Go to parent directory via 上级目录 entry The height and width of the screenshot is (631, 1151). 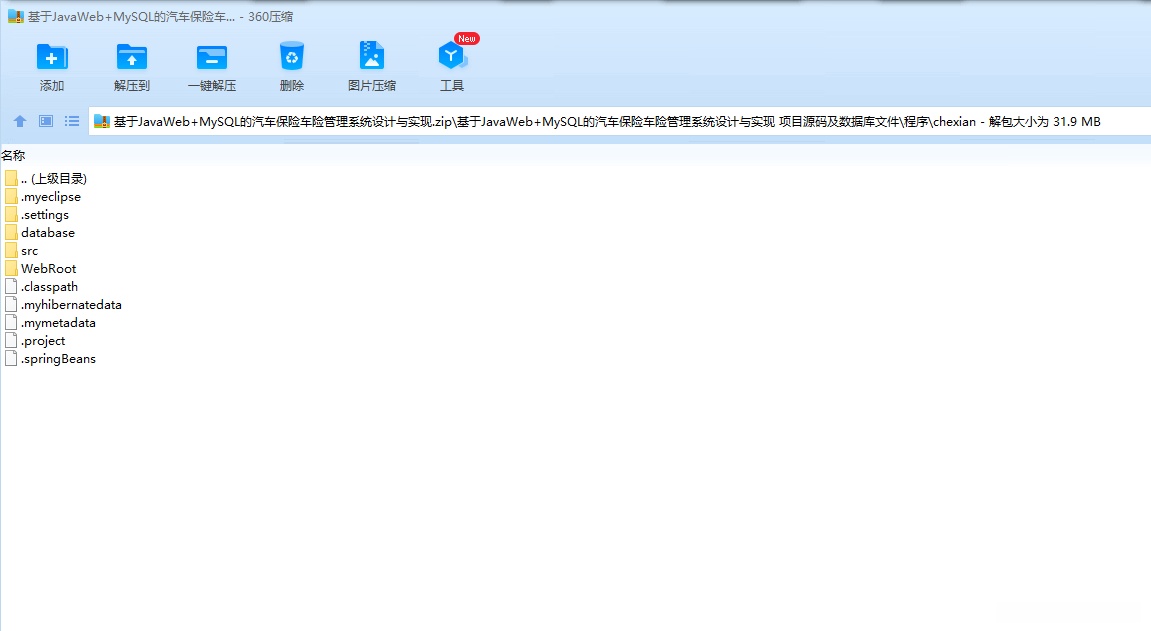tap(54, 178)
